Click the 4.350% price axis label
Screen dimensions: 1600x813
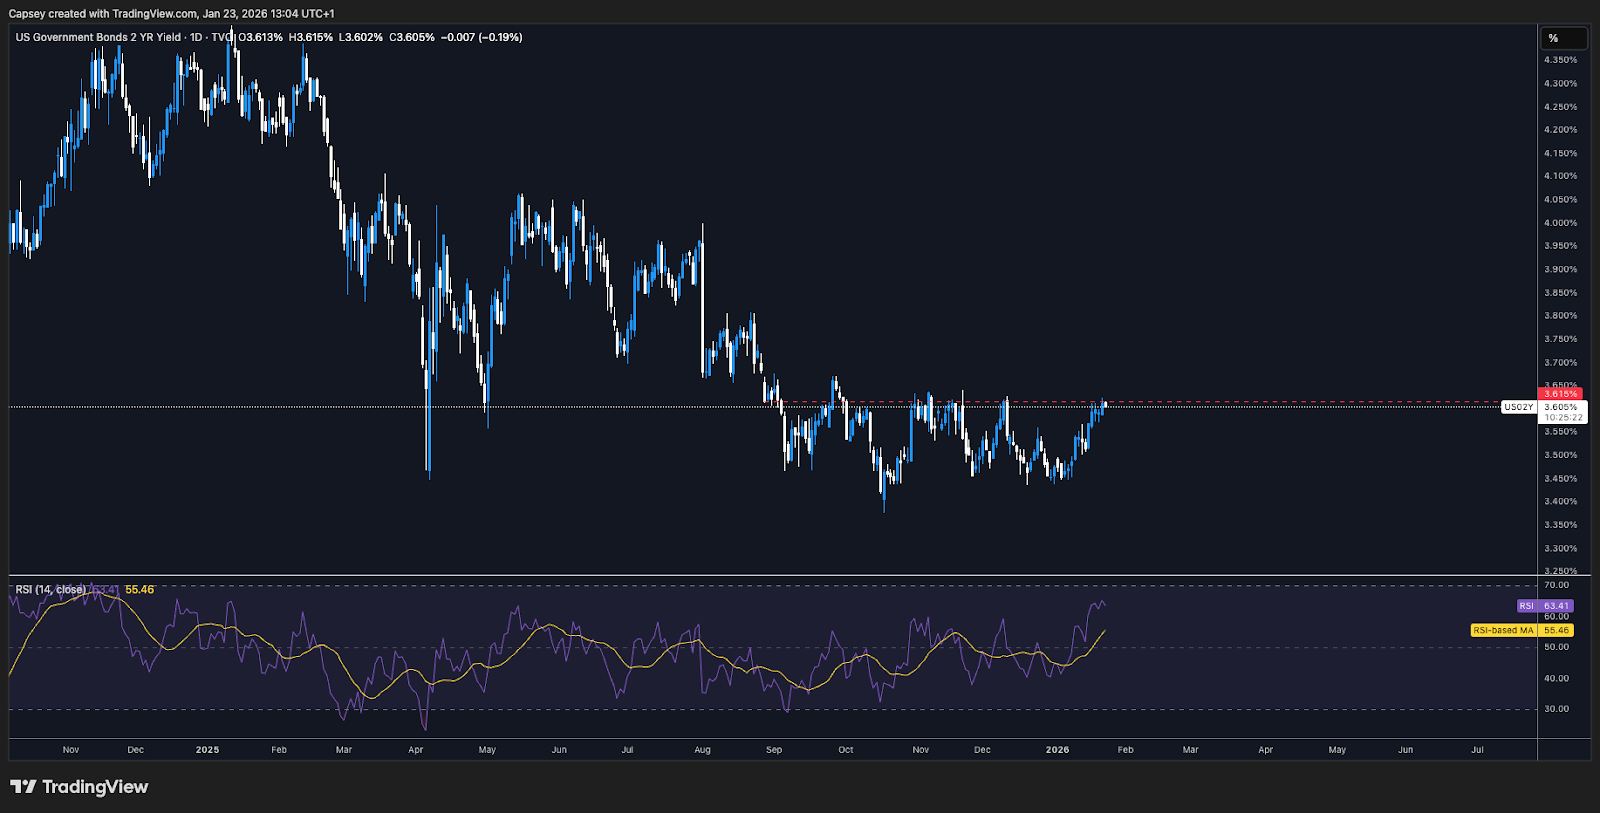pos(1560,60)
